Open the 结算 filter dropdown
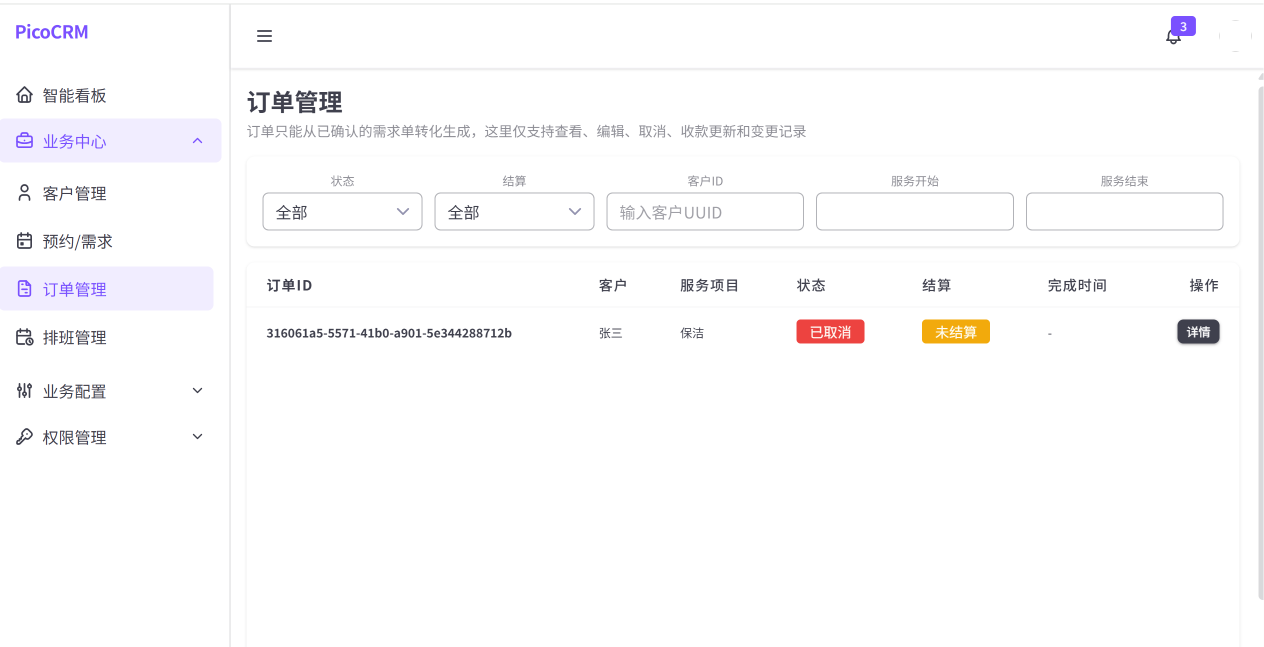This screenshot has height=647, width=1264. tap(515, 212)
